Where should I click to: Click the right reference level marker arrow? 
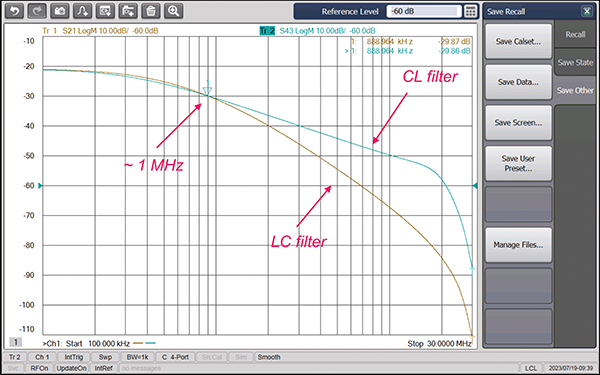click(475, 186)
